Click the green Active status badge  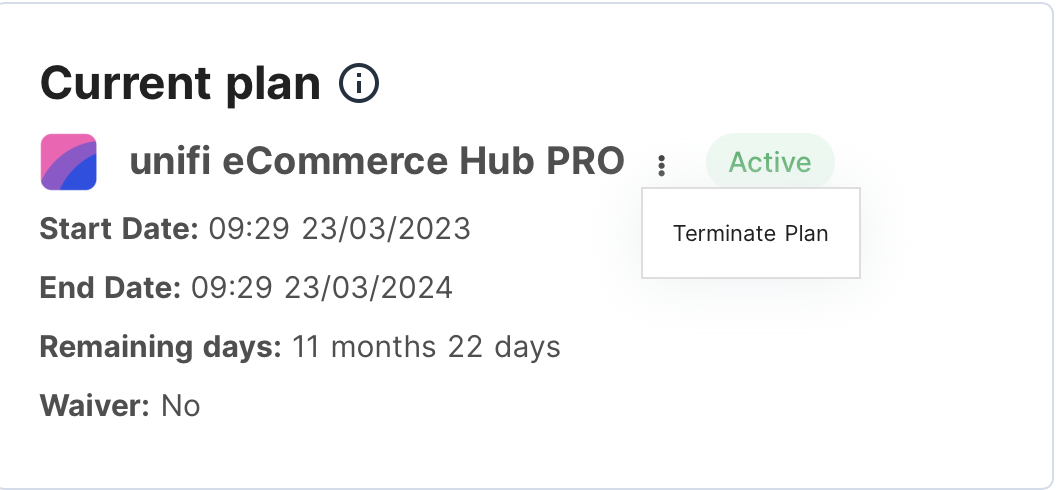(x=769, y=162)
